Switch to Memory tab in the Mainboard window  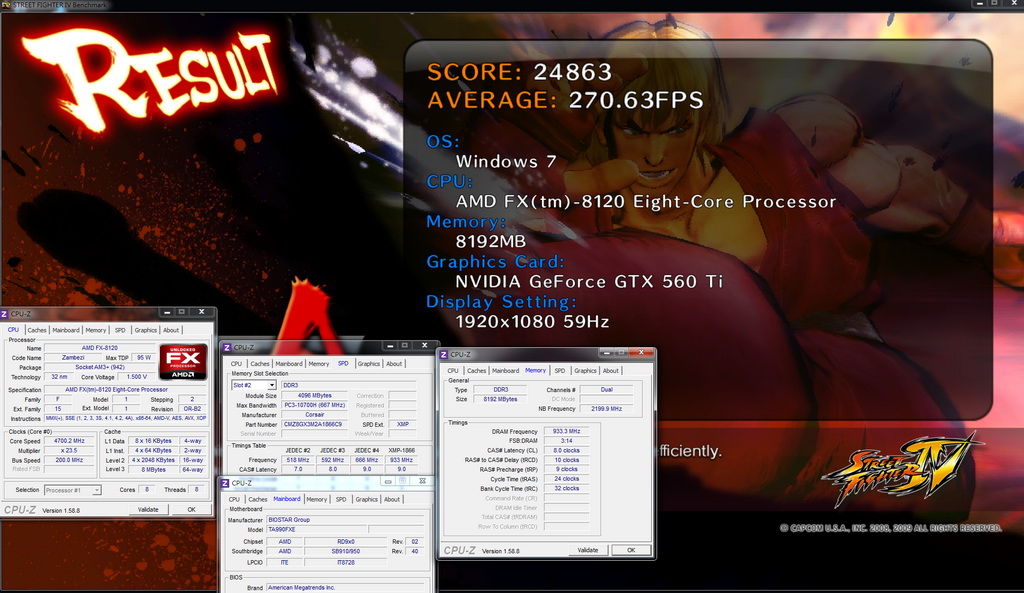point(317,499)
